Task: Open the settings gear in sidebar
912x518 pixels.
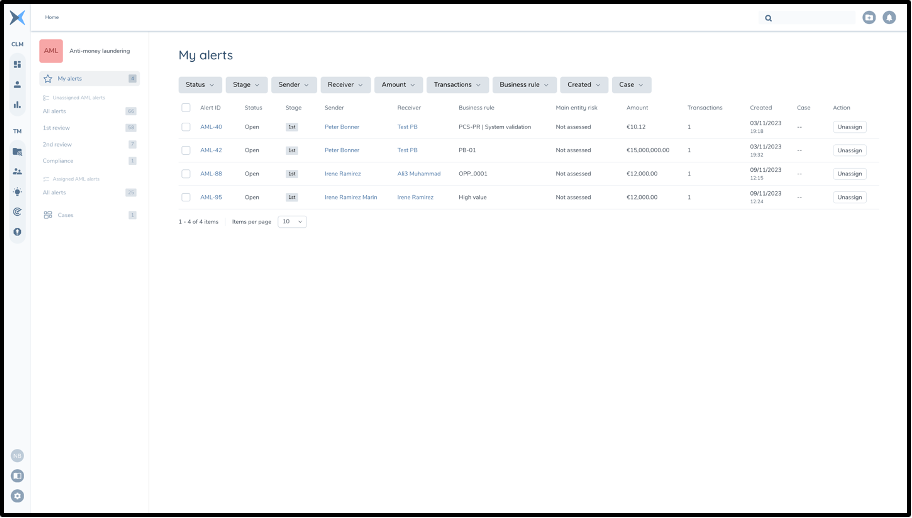Action: (x=17, y=496)
